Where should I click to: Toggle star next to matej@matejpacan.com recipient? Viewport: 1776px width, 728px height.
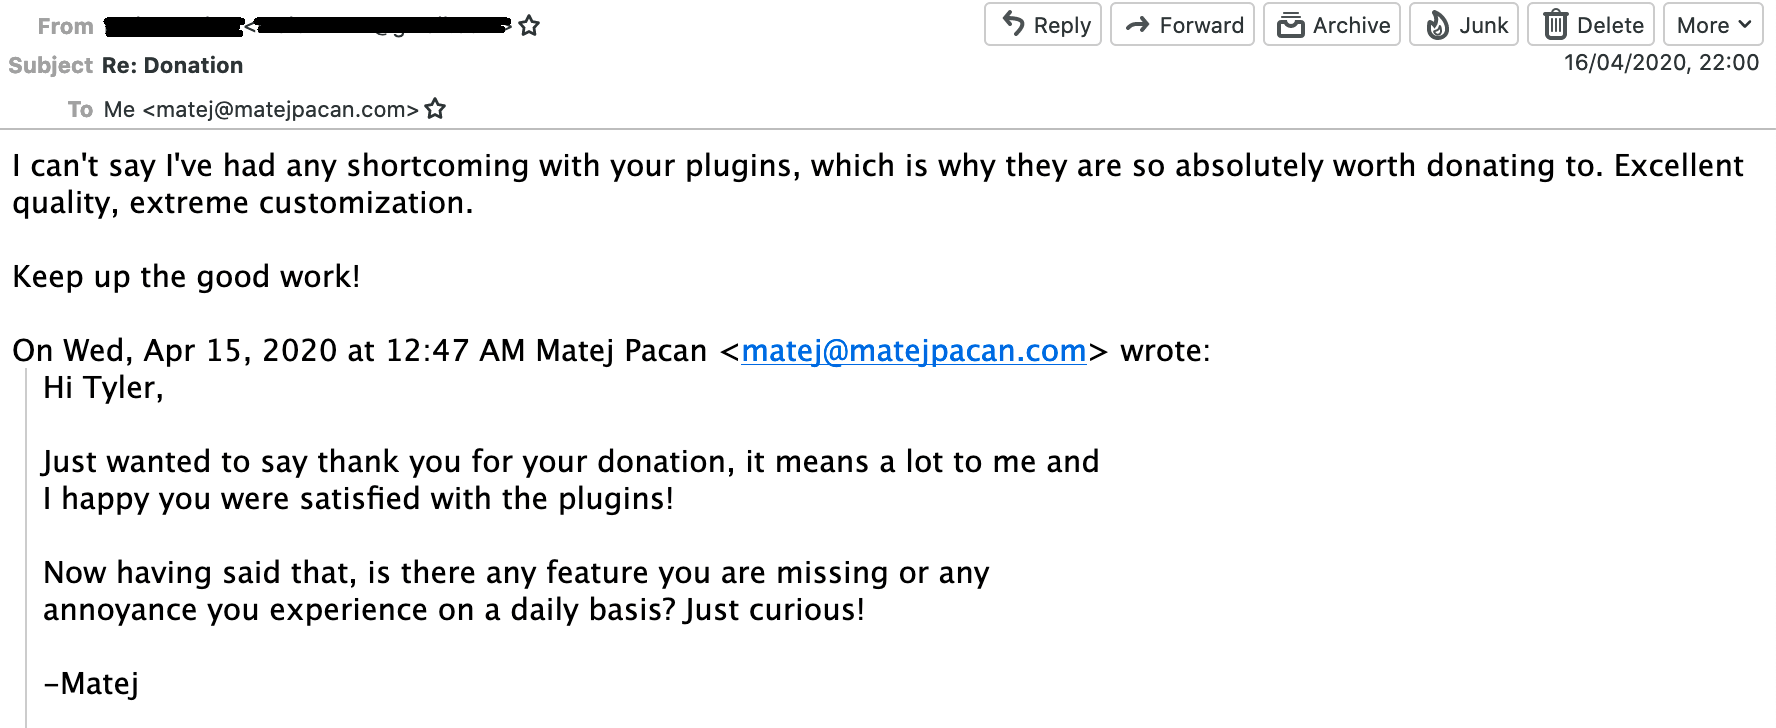435,109
